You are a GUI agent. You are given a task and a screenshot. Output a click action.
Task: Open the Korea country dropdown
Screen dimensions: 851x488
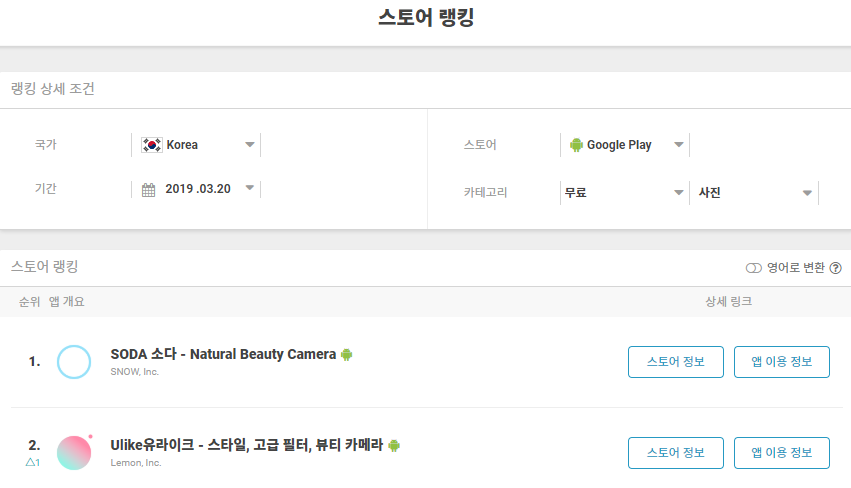point(196,145)
